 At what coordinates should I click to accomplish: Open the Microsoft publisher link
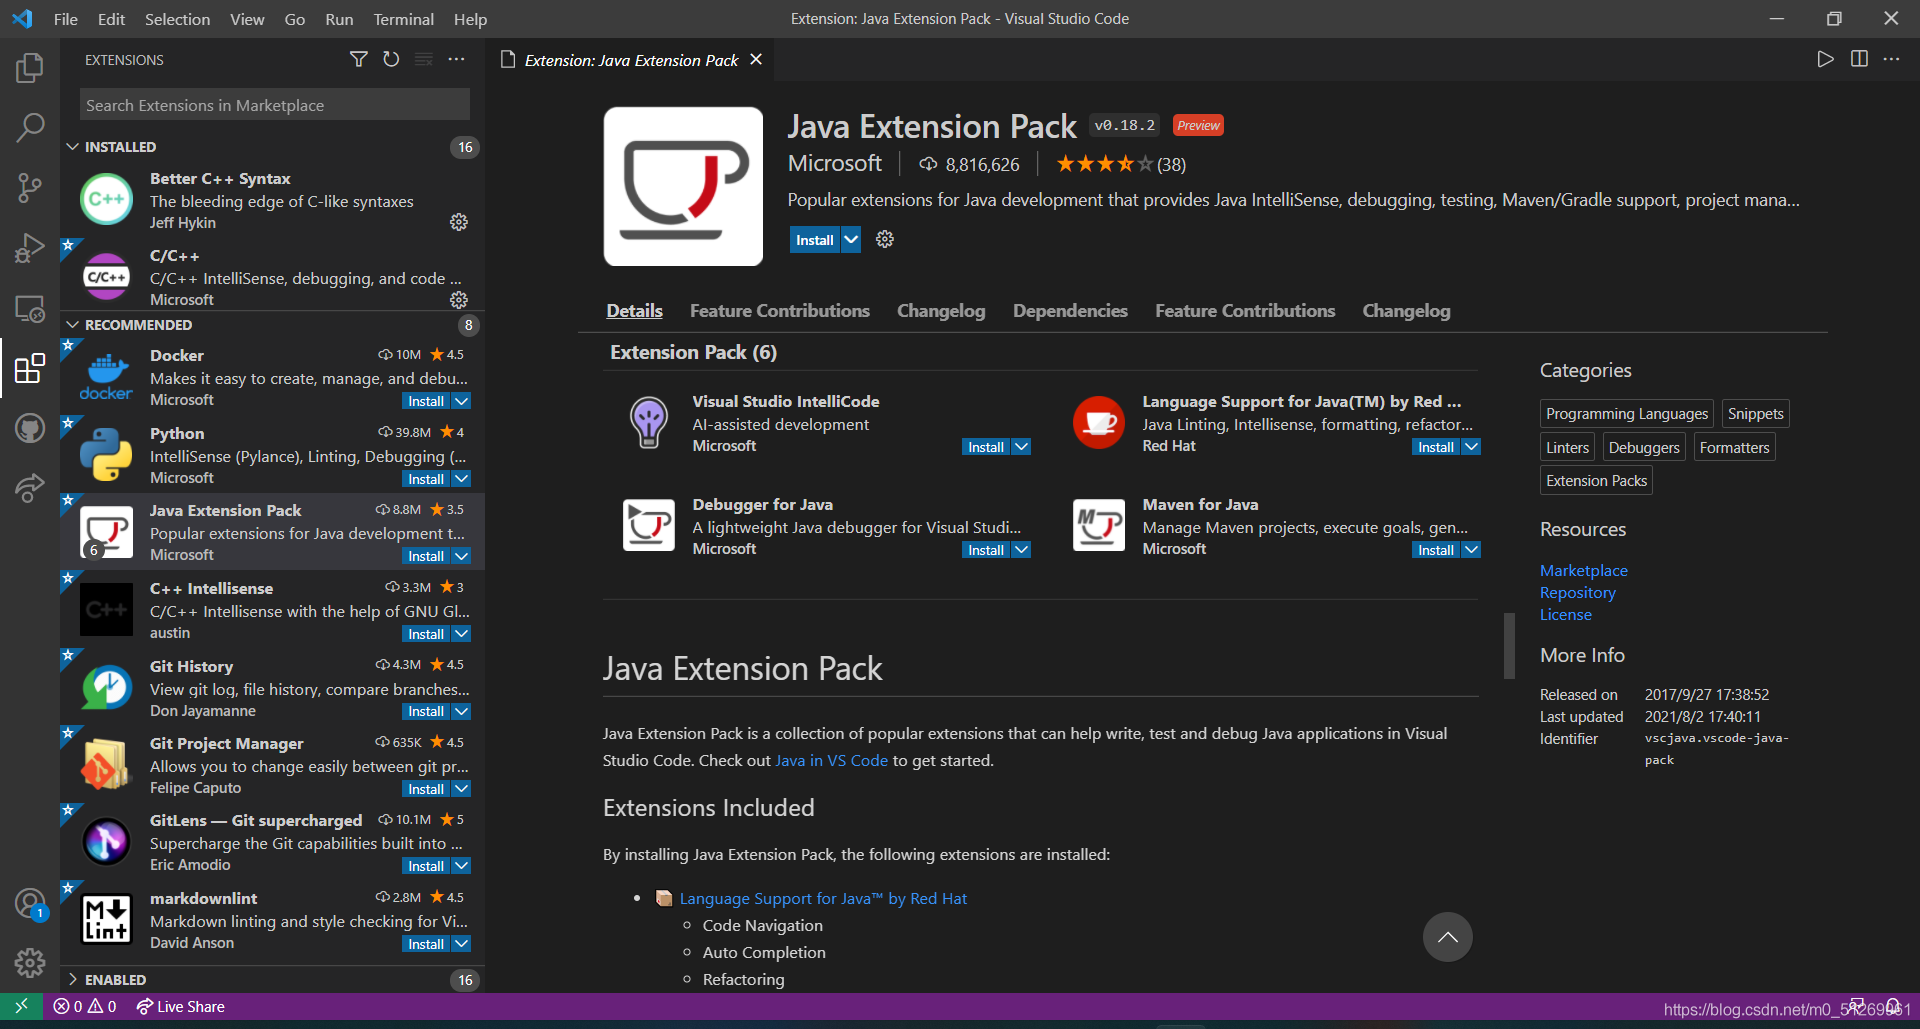(x=835, y=163)
